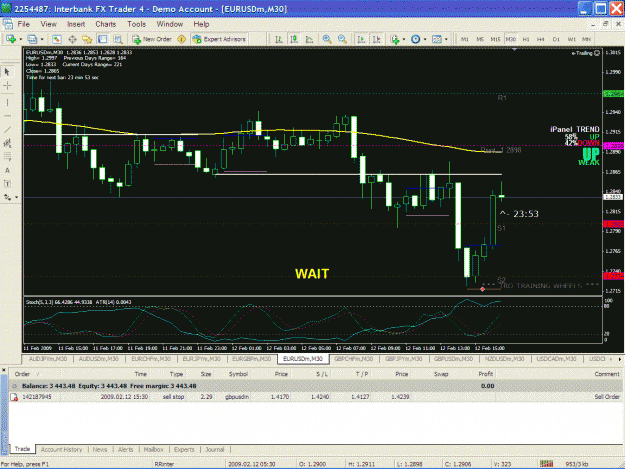This screenshot has width=625, height=469.
Task: Select the H1 timeframe
Action: 526,39
